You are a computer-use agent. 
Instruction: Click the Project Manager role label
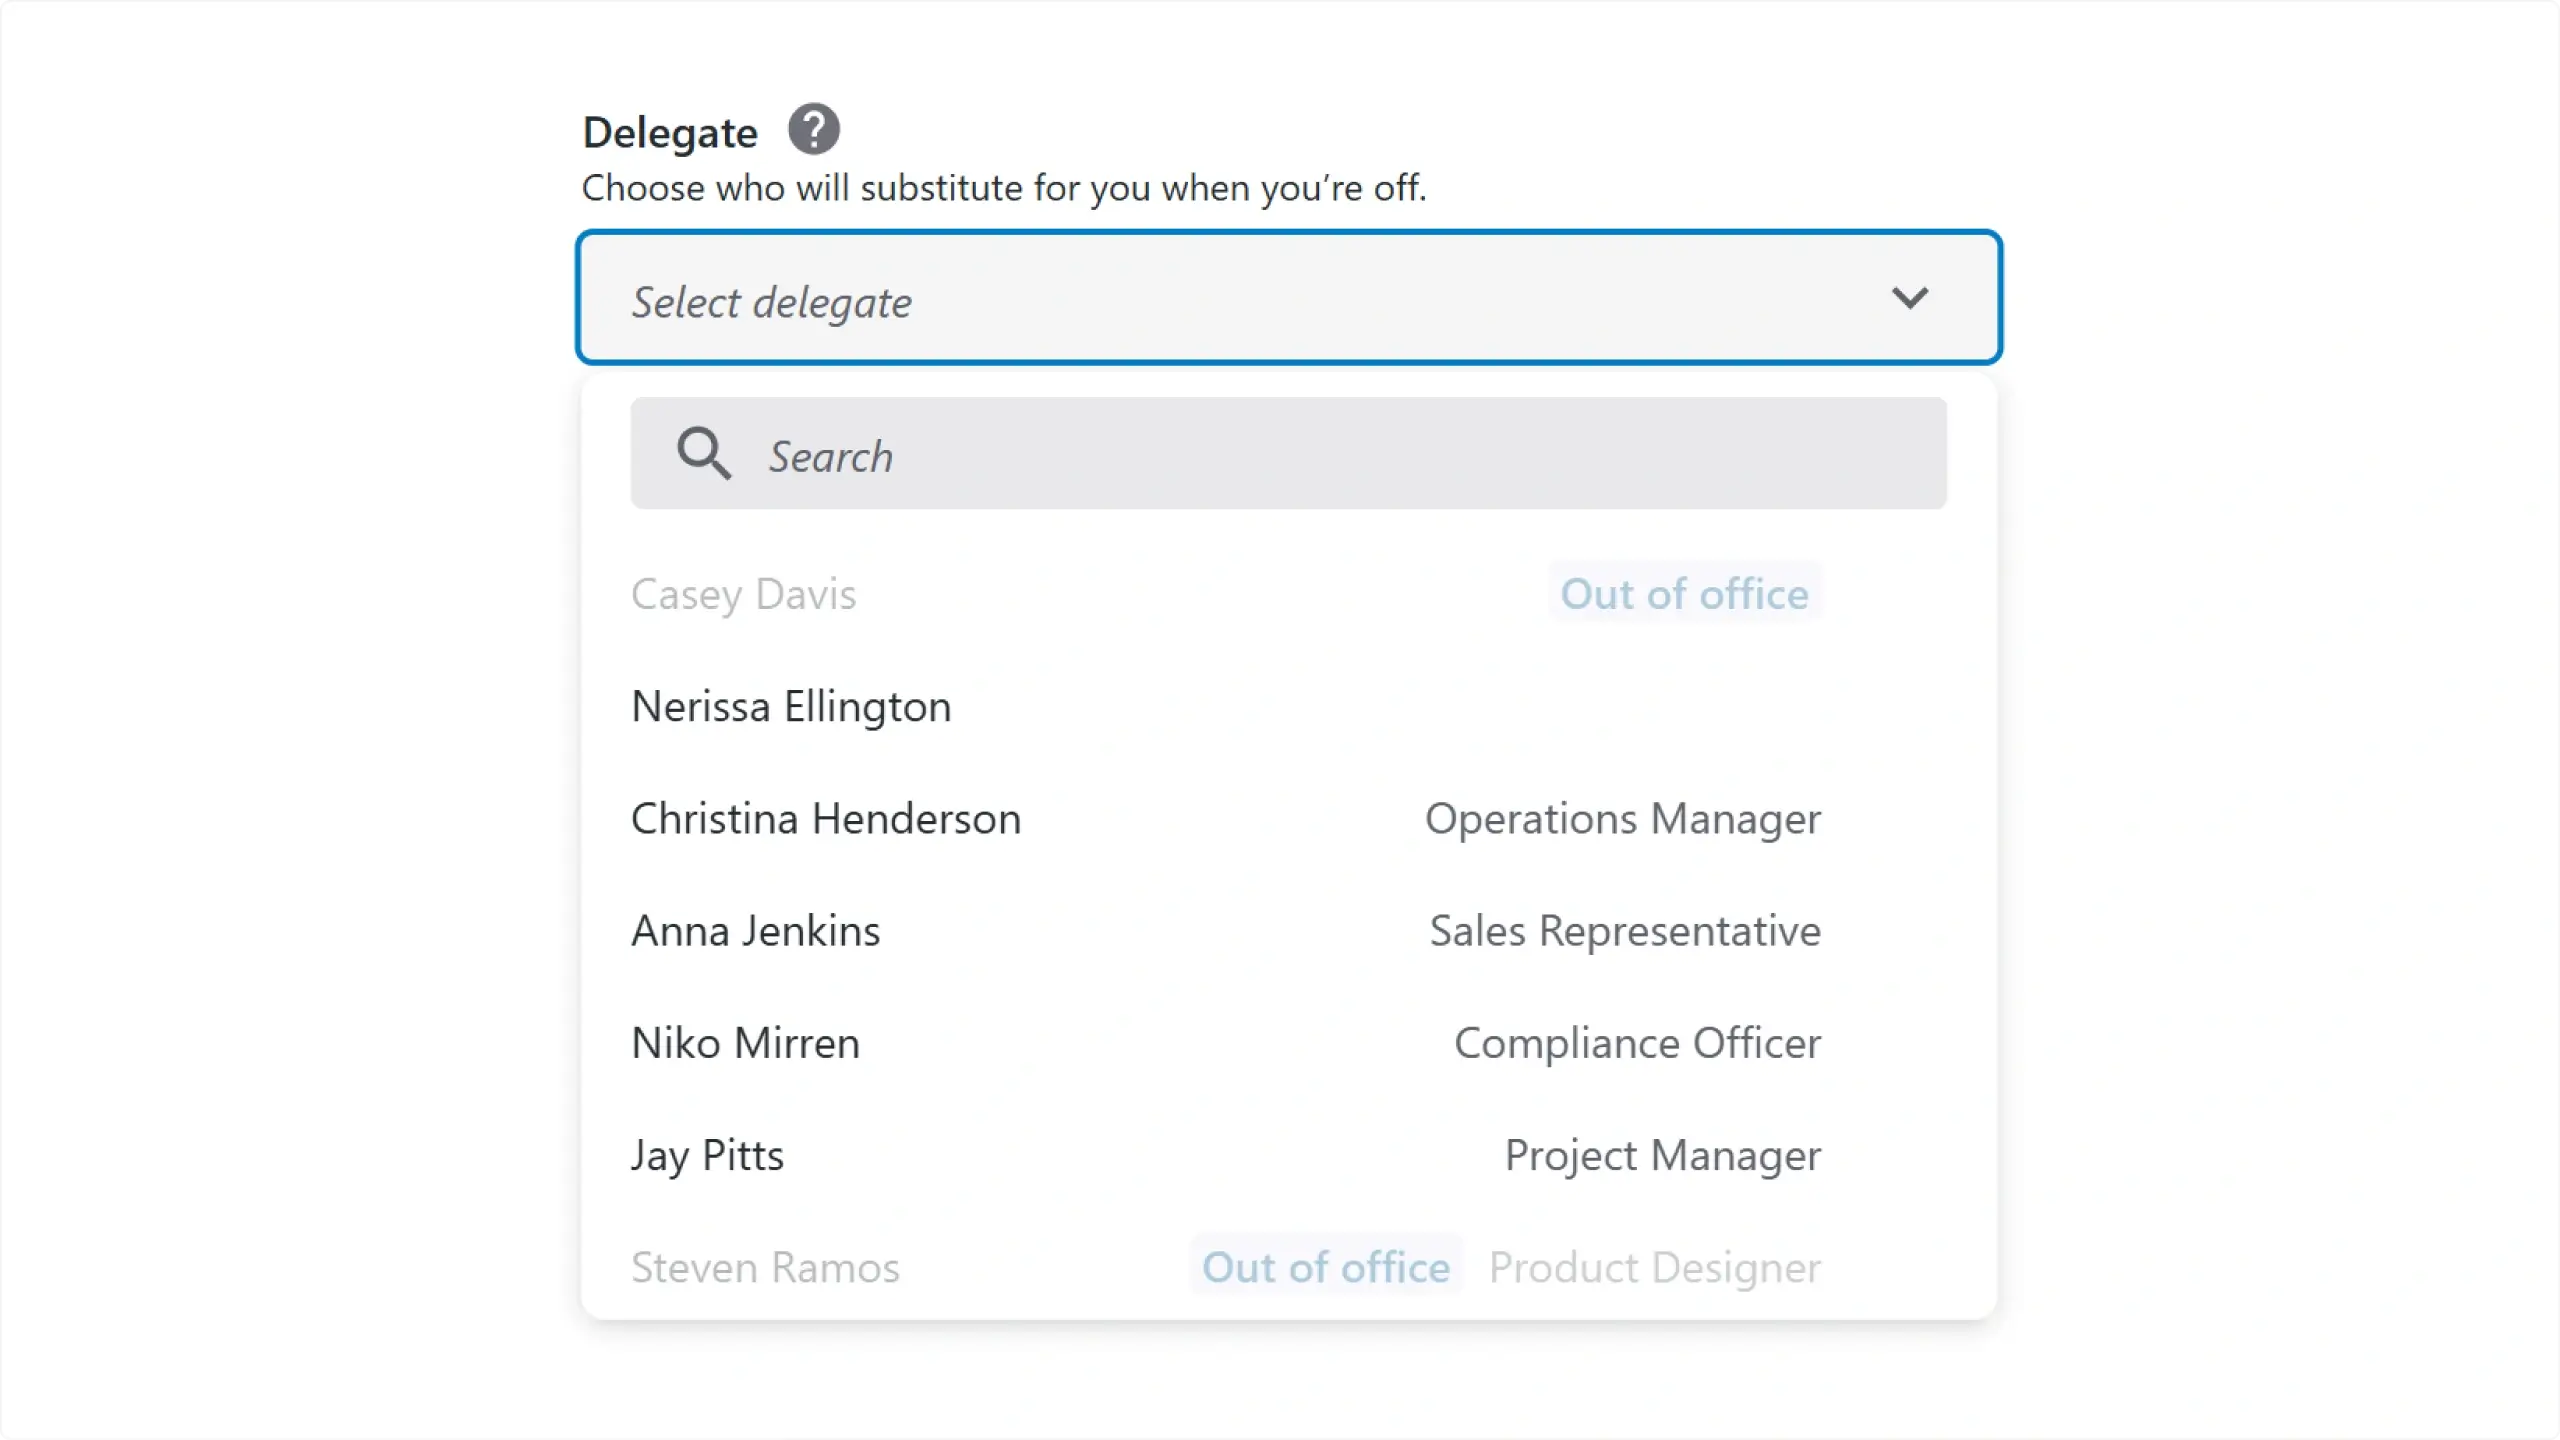1663,1156
